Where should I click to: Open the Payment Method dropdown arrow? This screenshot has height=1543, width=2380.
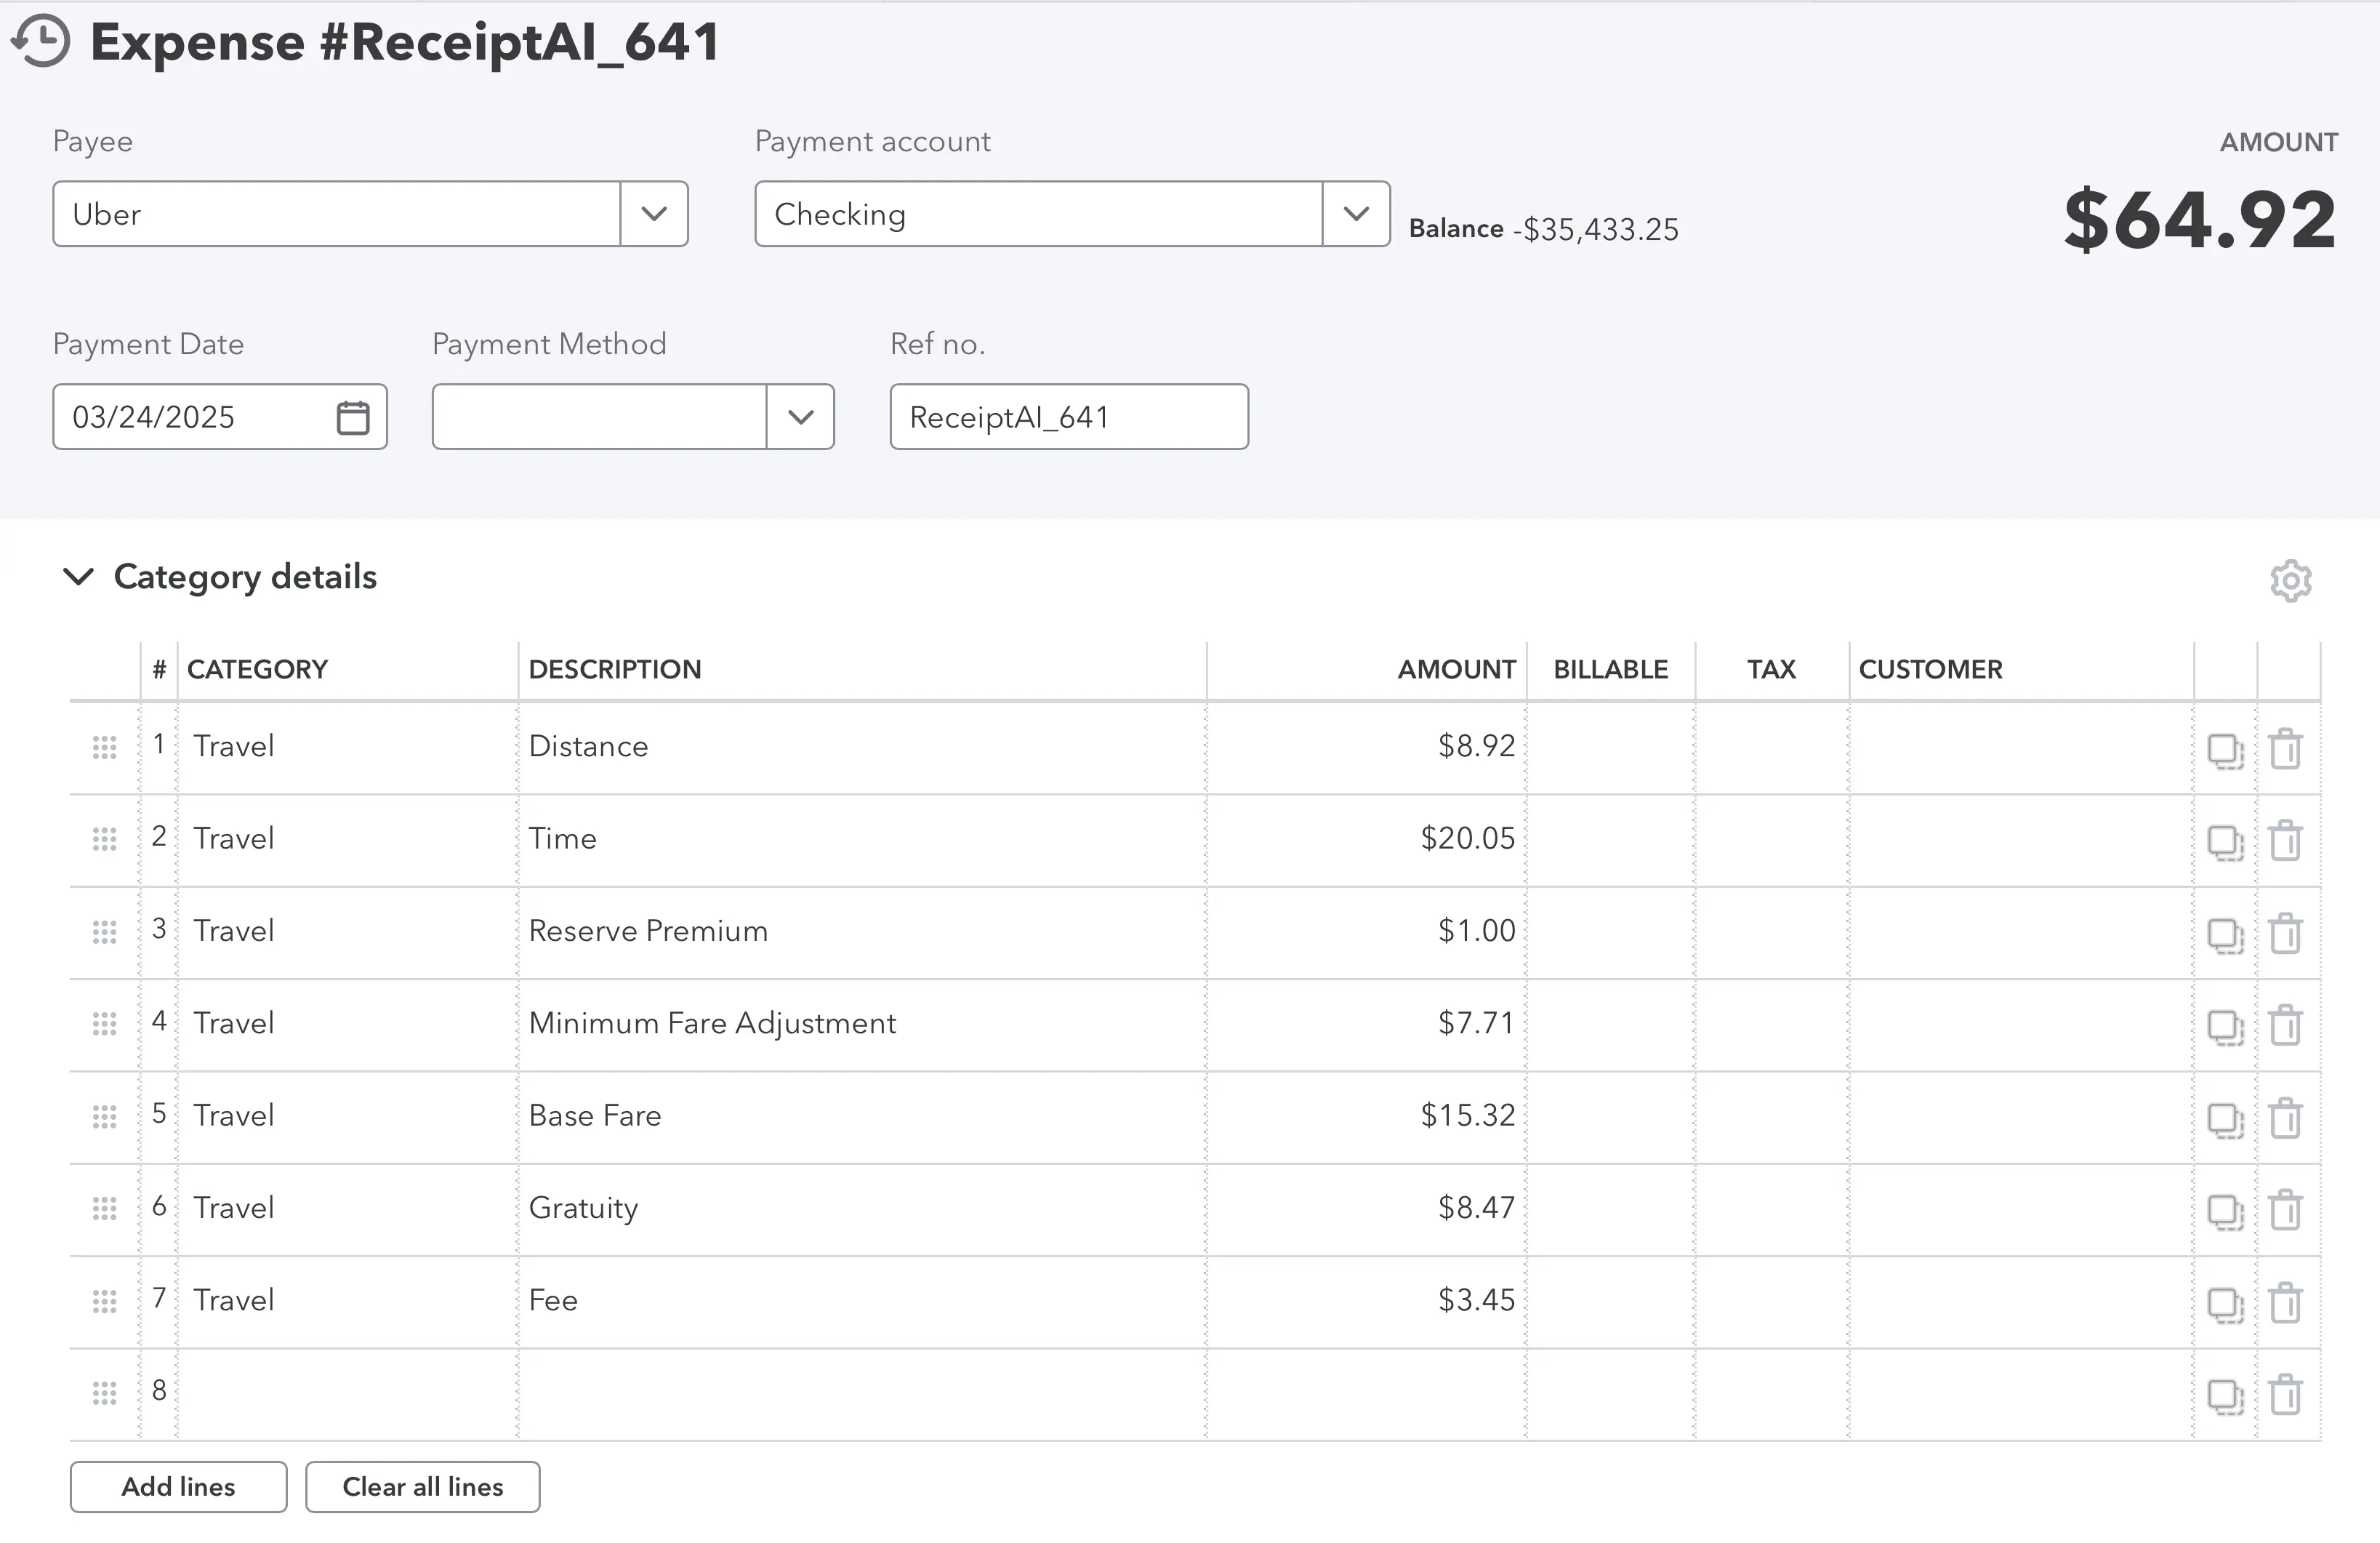[x=800, y=417]
